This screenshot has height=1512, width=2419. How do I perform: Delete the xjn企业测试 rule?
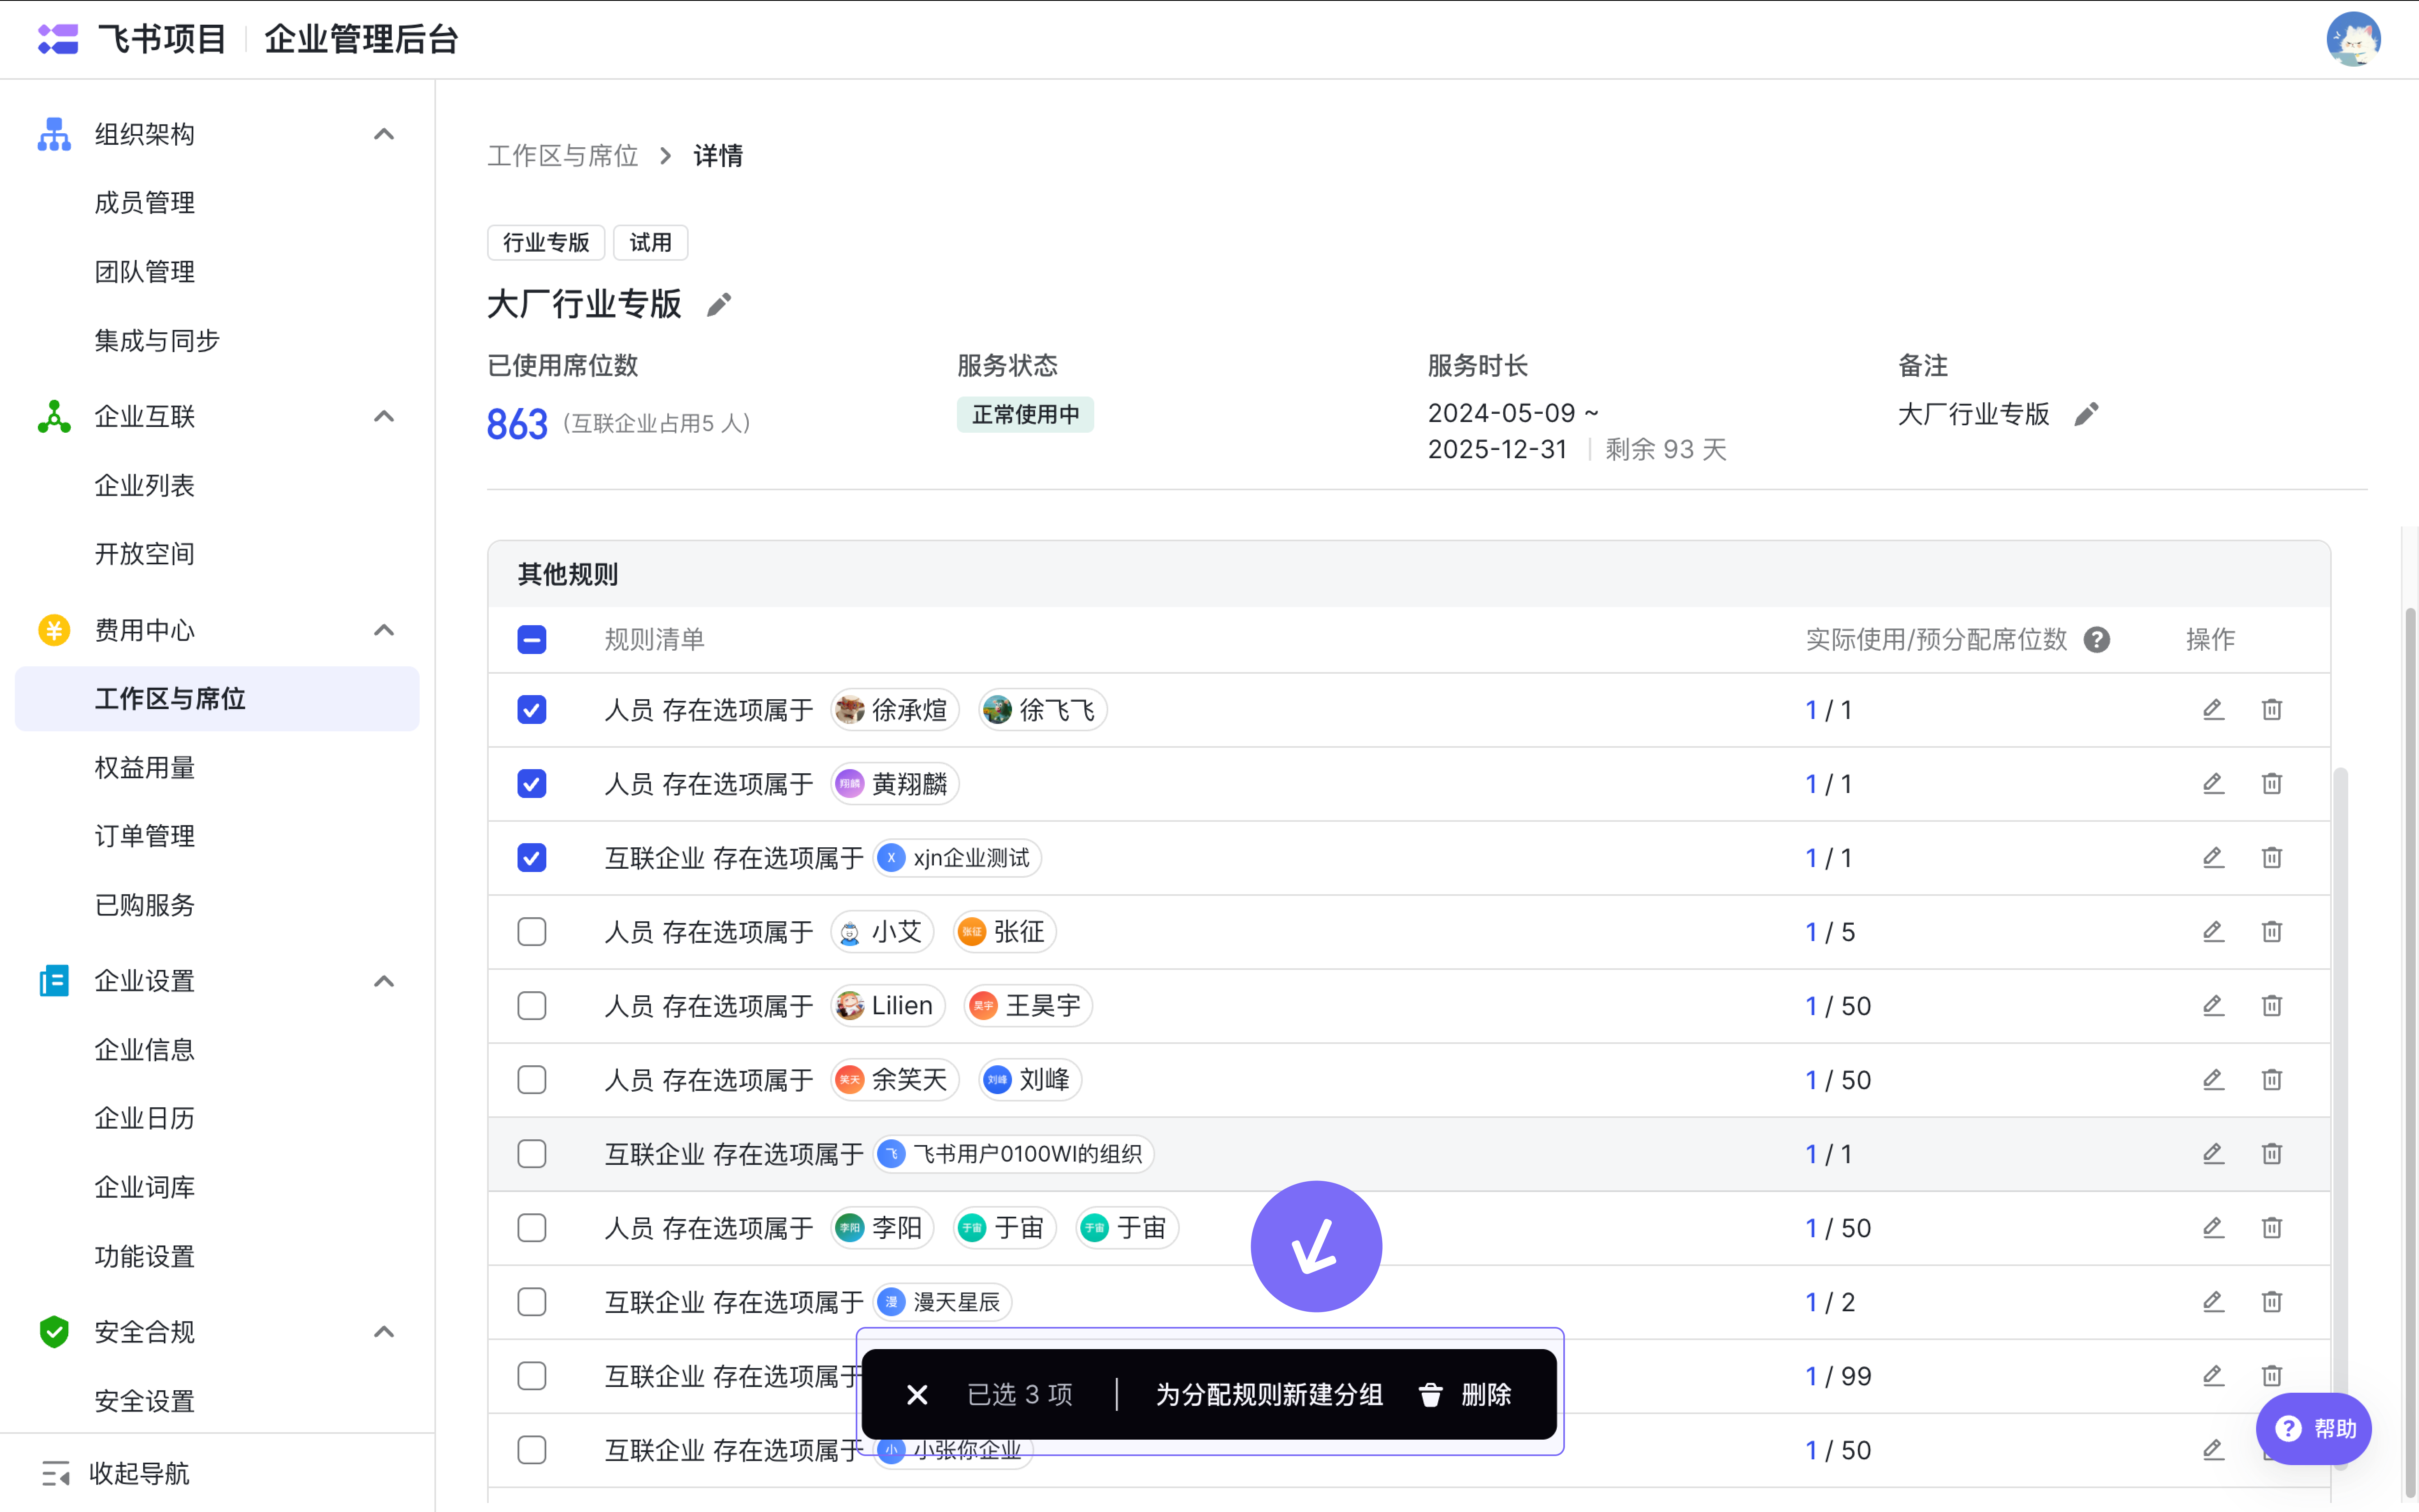point(2272,858)
